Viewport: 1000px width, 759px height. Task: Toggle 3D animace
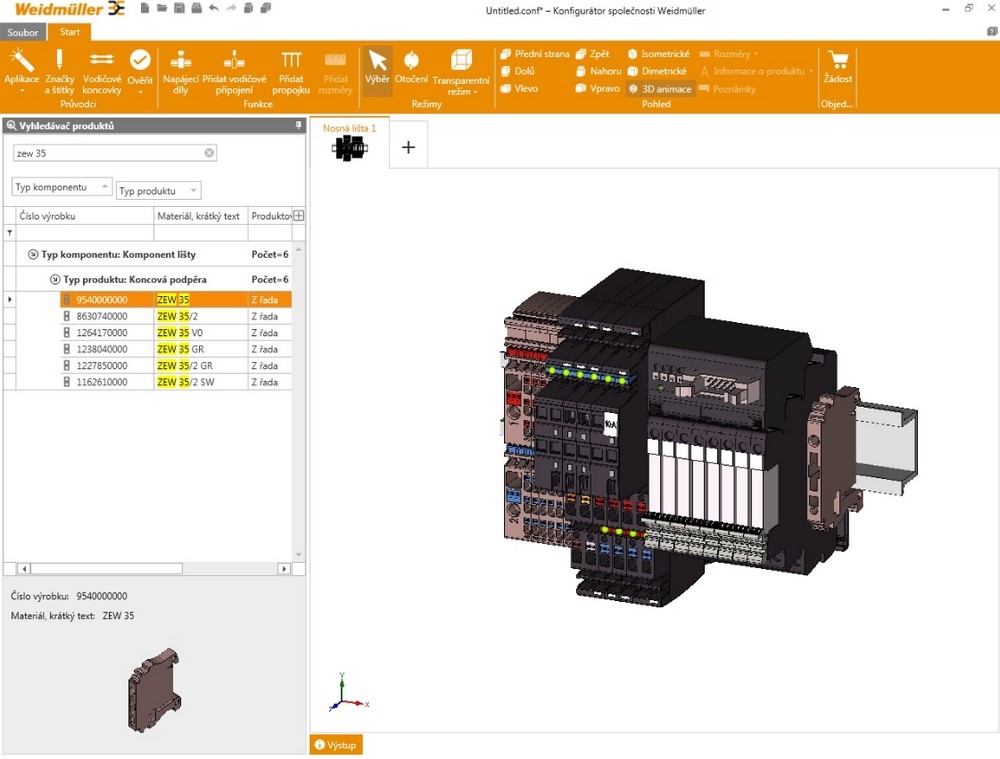click(x=660, y=89)
